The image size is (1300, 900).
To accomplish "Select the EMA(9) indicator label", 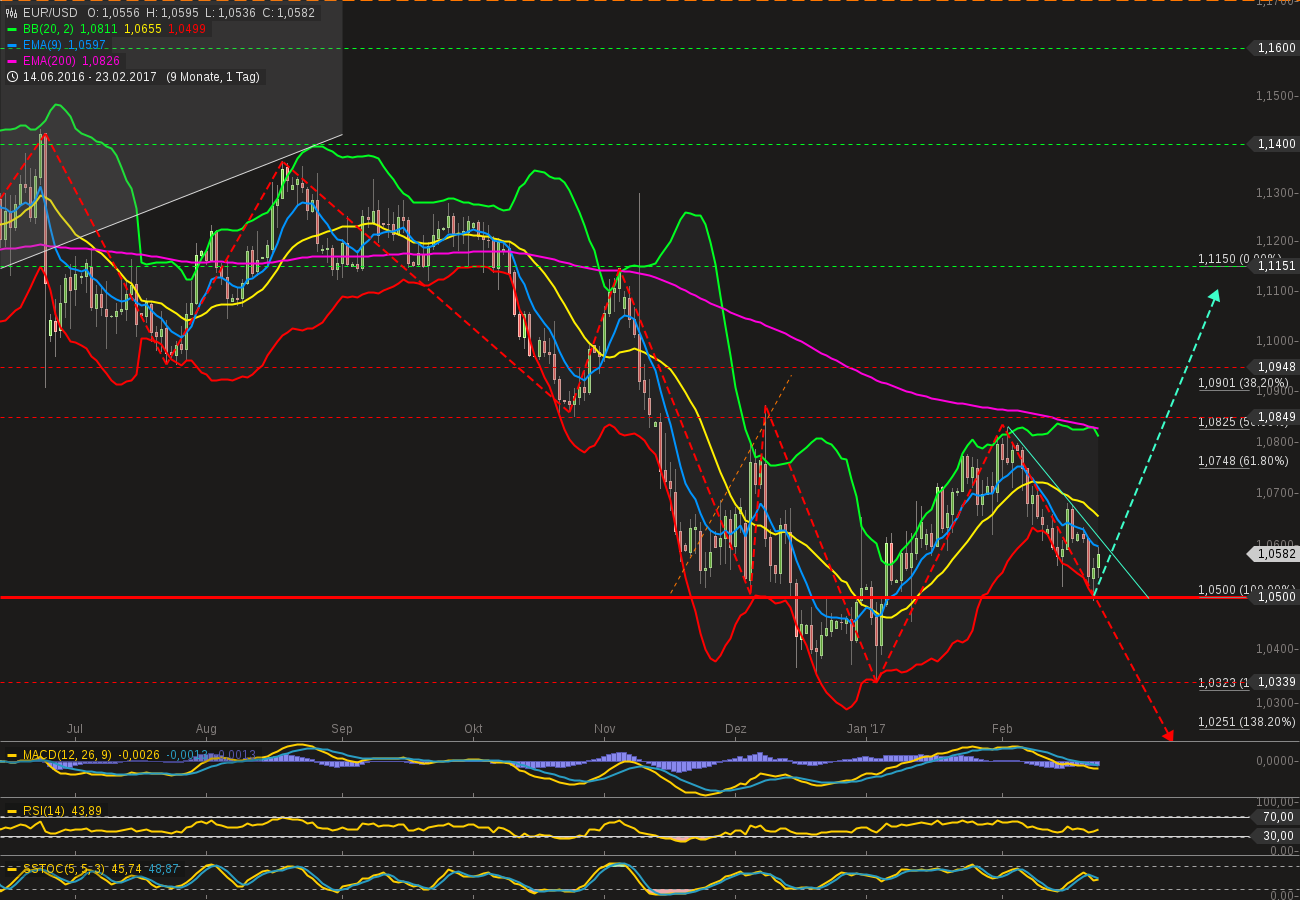I will tap(43, 45).
